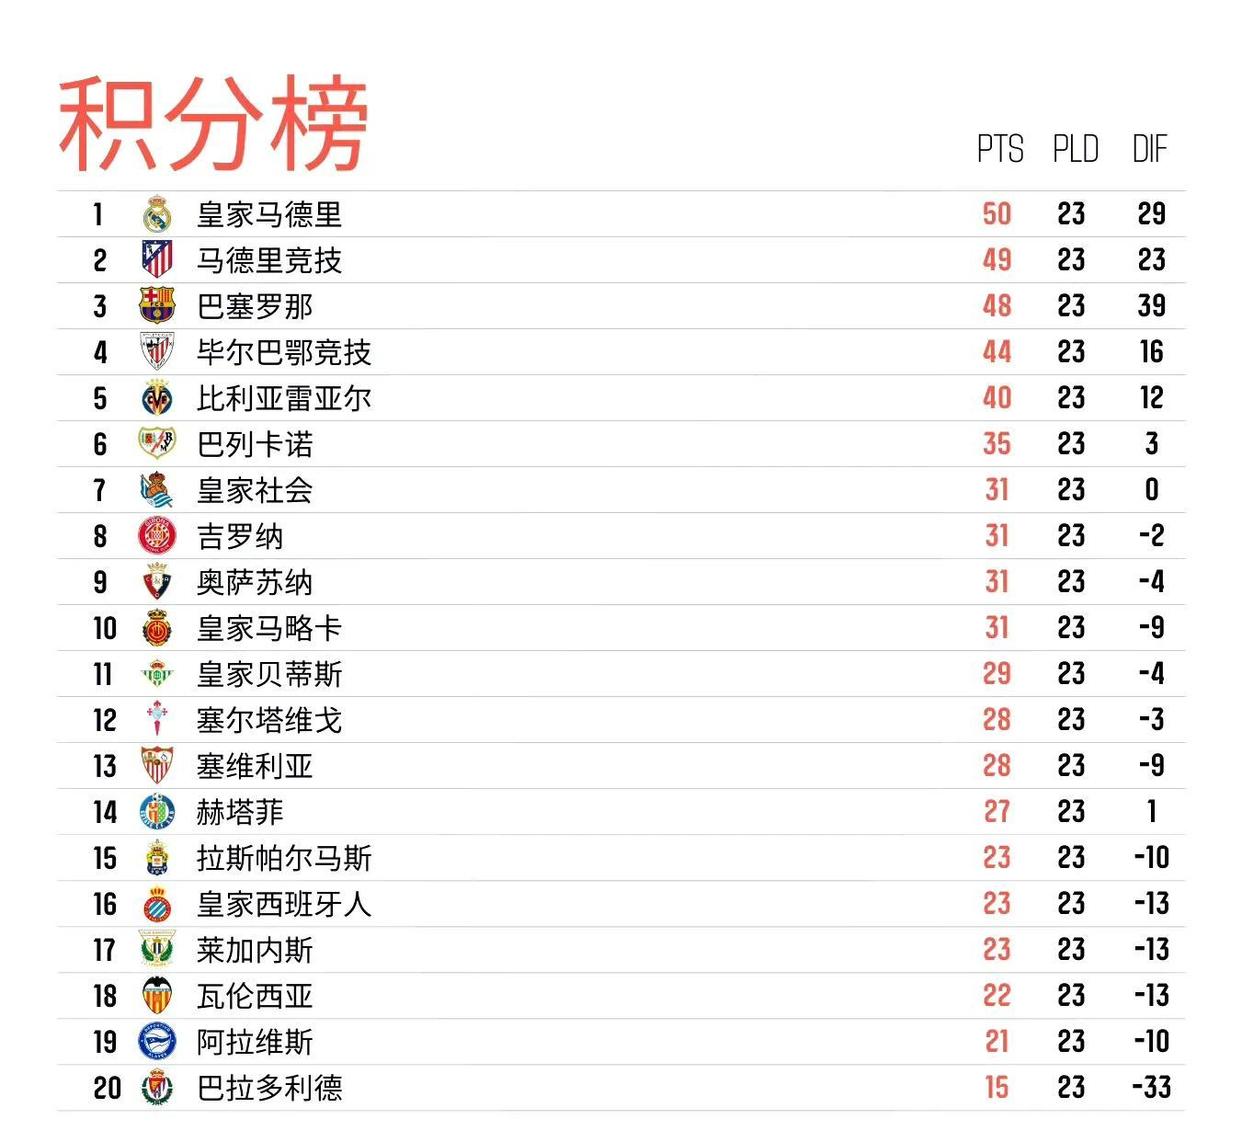
Task: Click the Alavés blue round crest
Action: pyautogui.click(x=157, y=1042)
